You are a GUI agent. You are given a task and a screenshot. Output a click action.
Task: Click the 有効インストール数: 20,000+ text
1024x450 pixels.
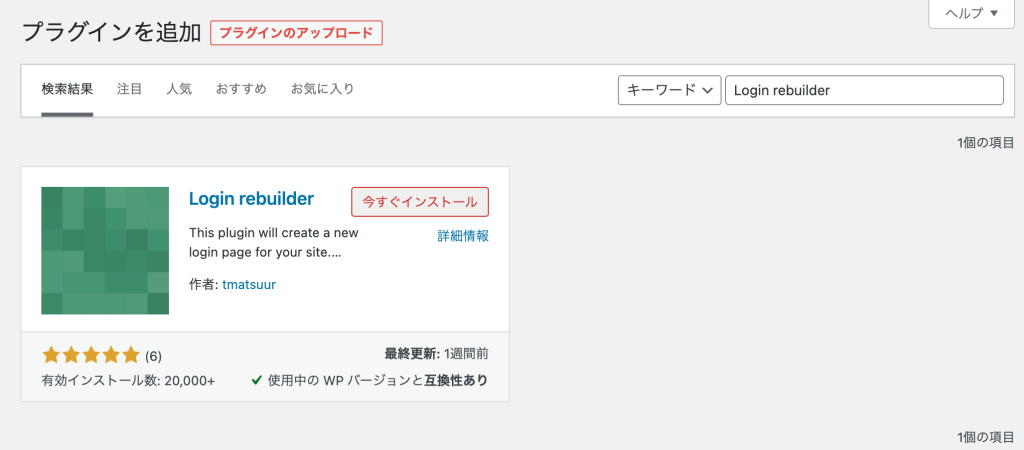(128, 380)
